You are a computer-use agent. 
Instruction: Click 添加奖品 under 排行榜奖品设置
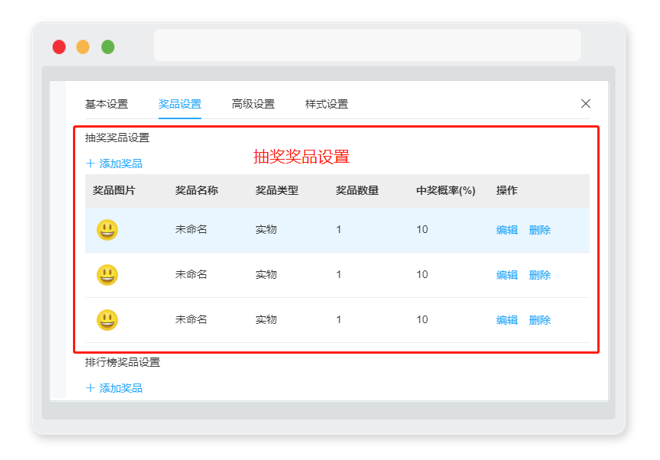pos(114,388)
